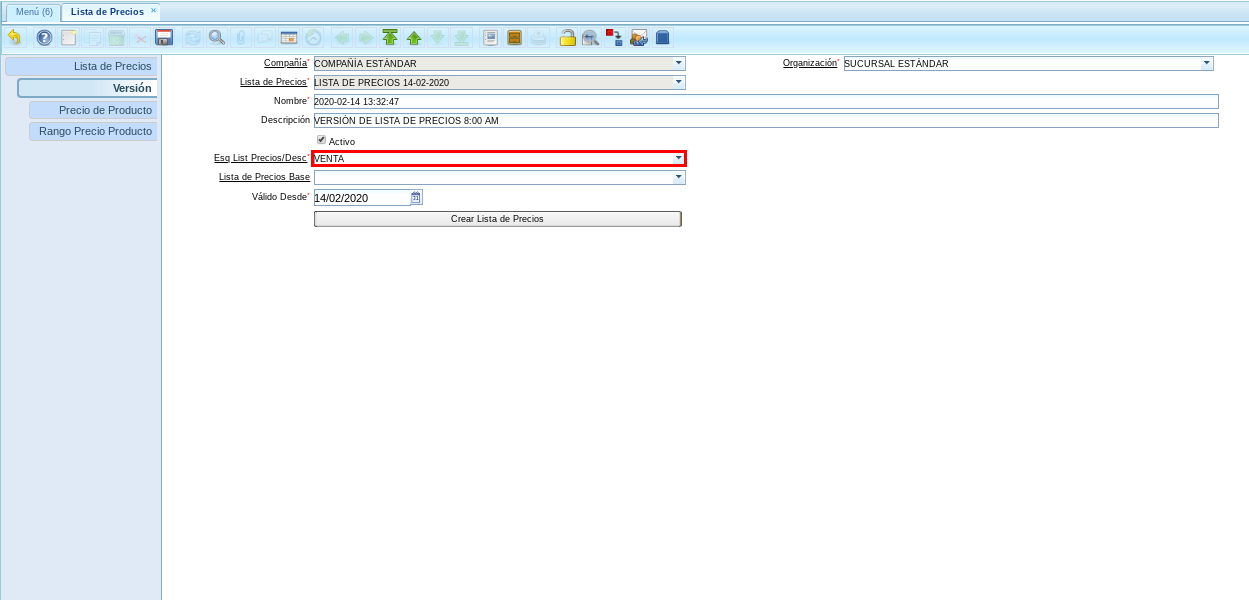Click the Zoom Across icon
This screenshot has height=600, width=1249.
point(591,38)
